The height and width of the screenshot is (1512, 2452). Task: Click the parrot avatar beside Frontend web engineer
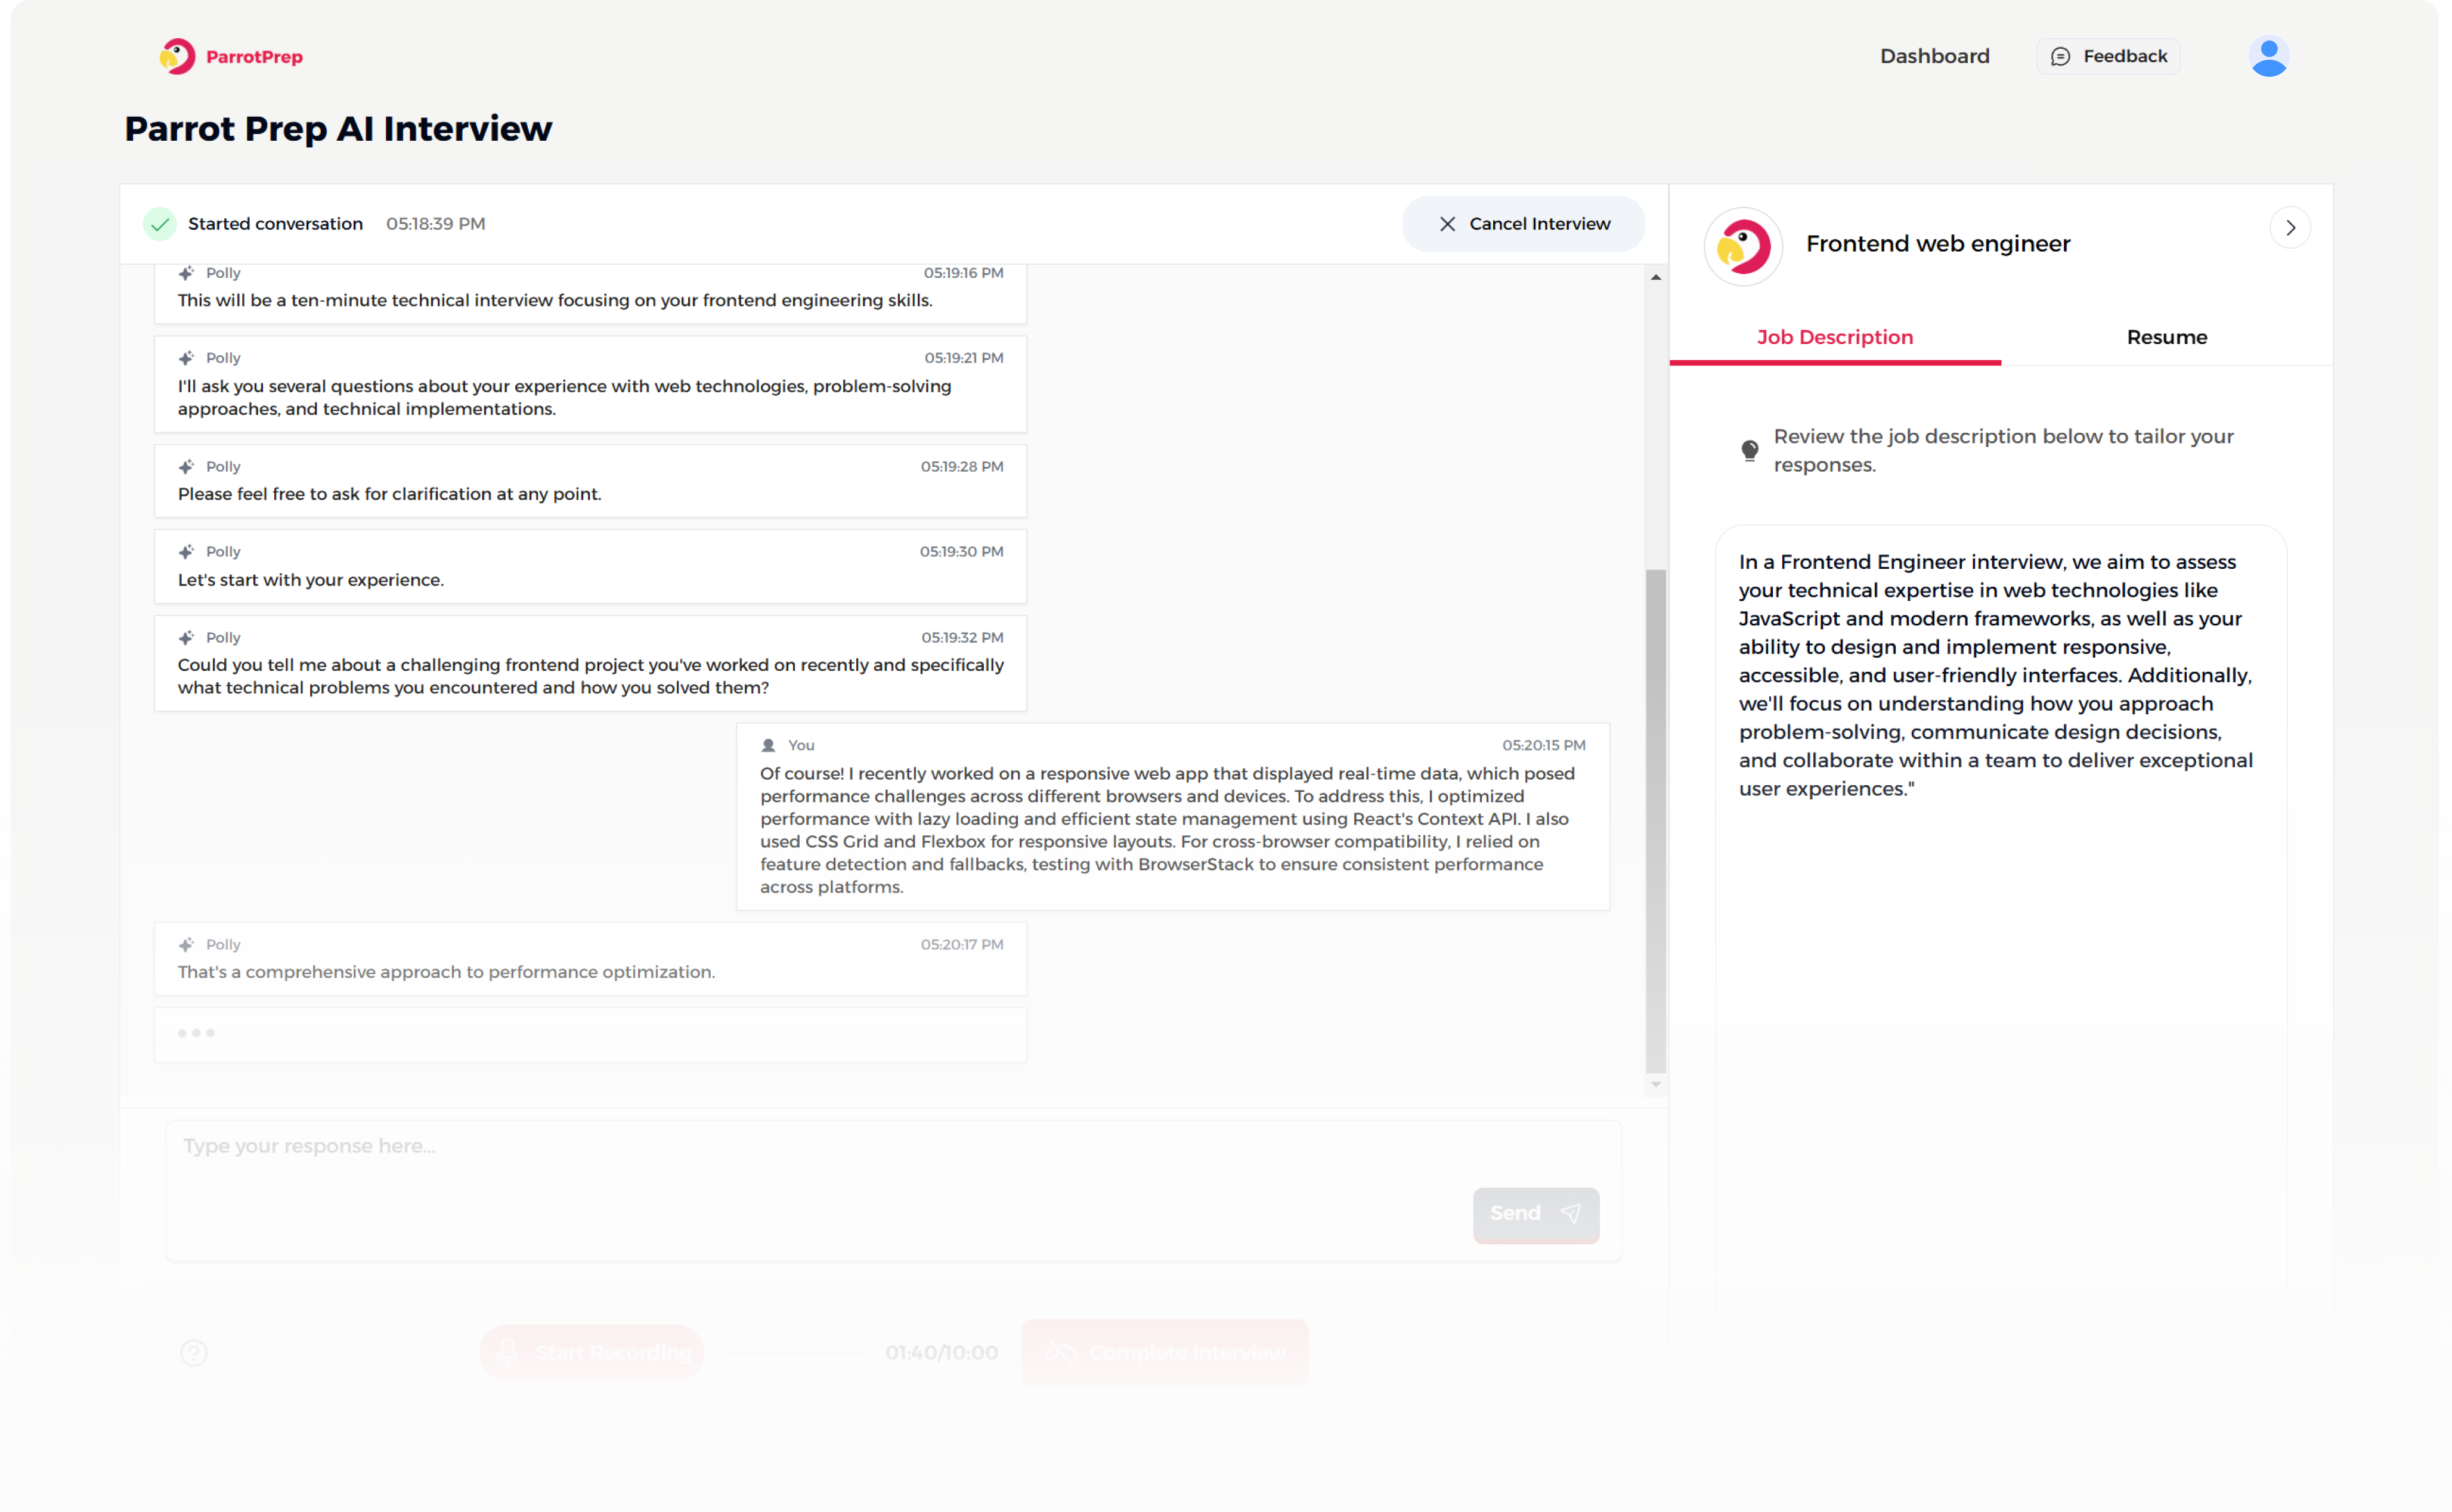pyautogui.click(x=1743, y=246)
